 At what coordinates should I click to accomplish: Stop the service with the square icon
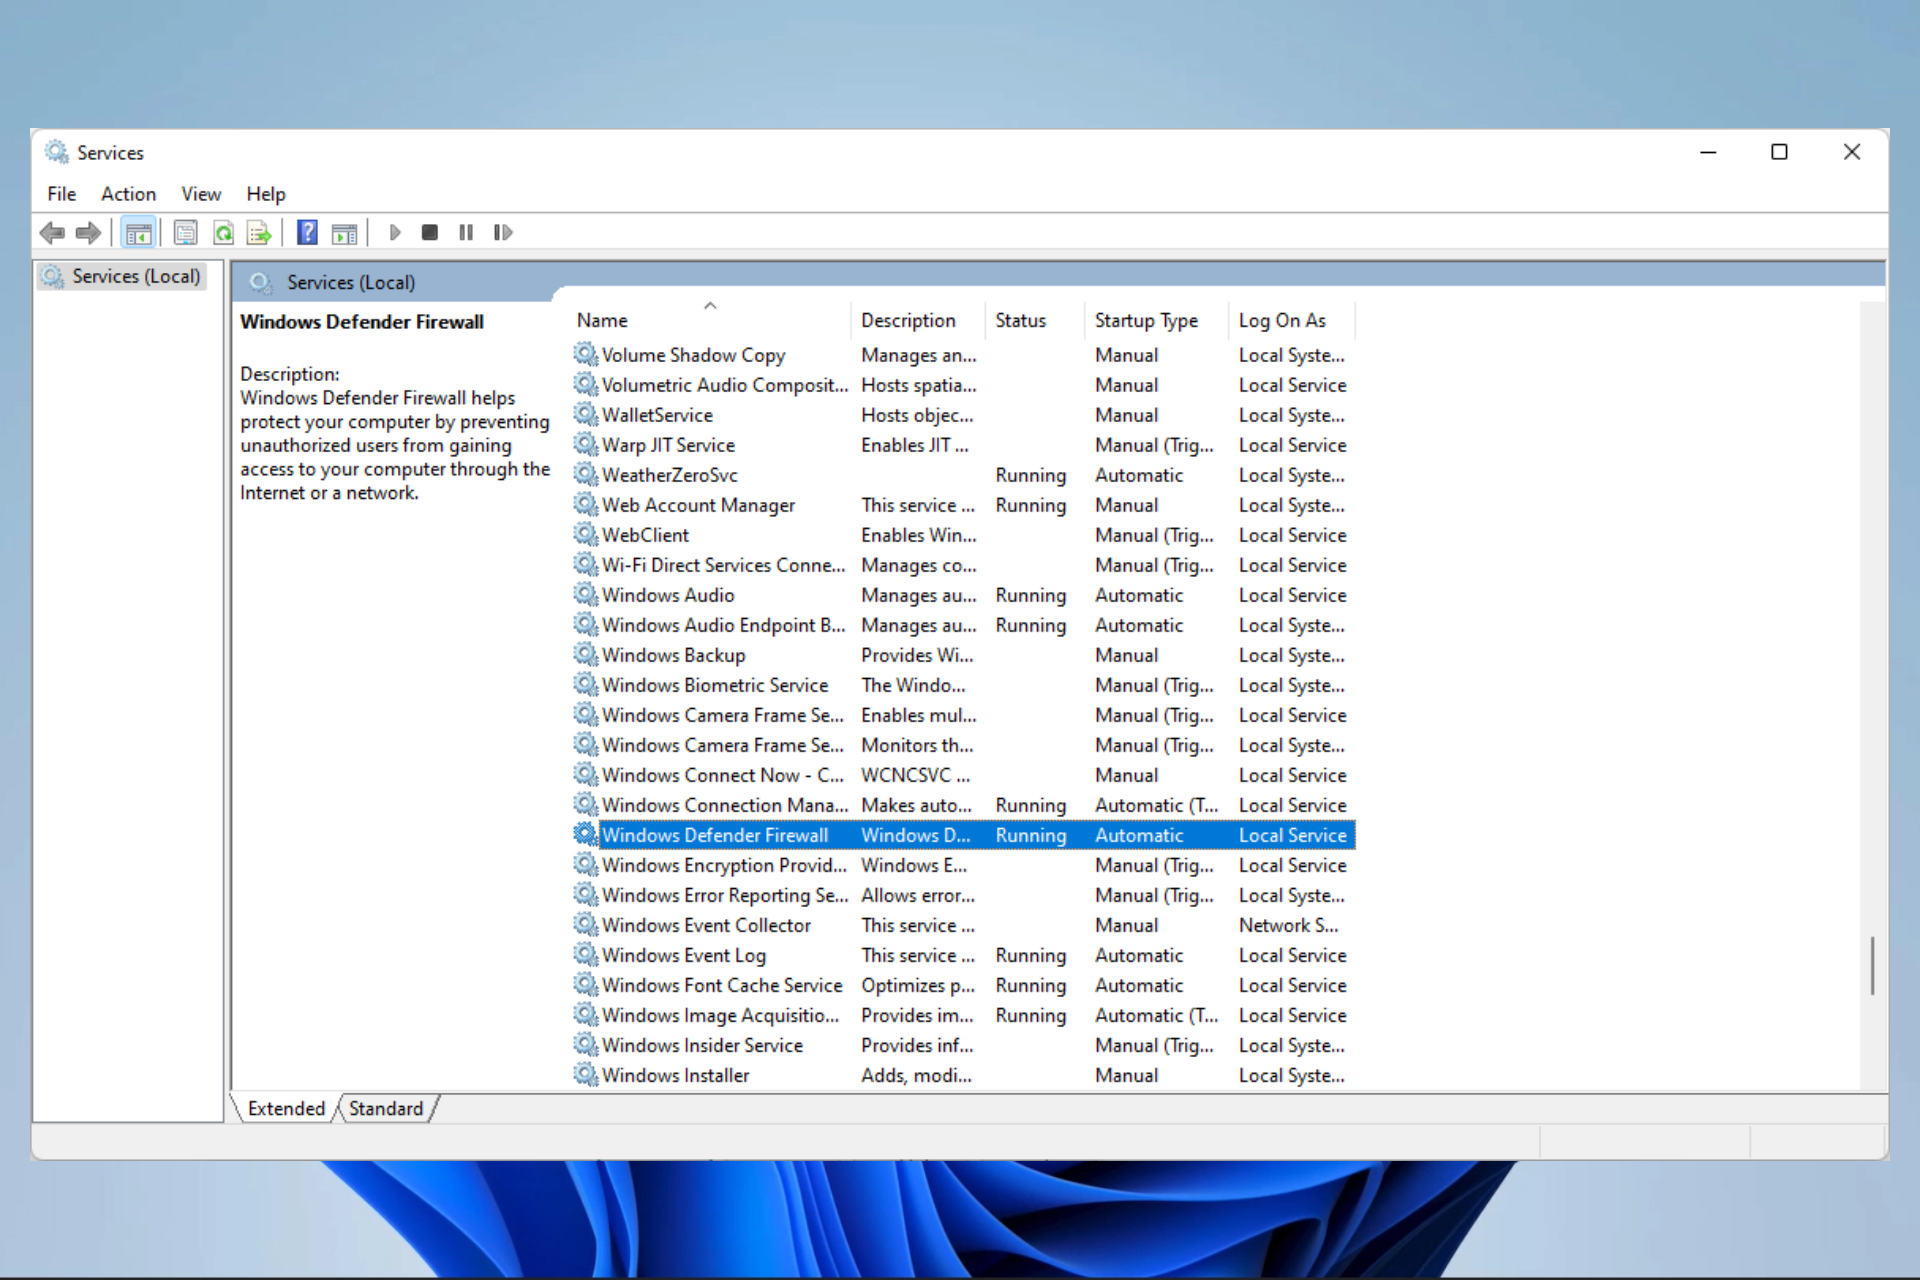click(x=430, y=233)
